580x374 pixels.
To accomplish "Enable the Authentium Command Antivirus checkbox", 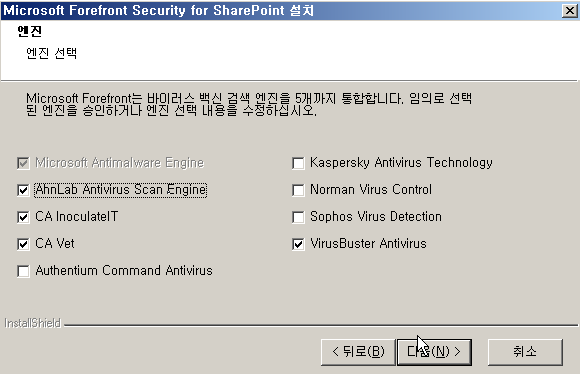I will [x=23, y=271].
